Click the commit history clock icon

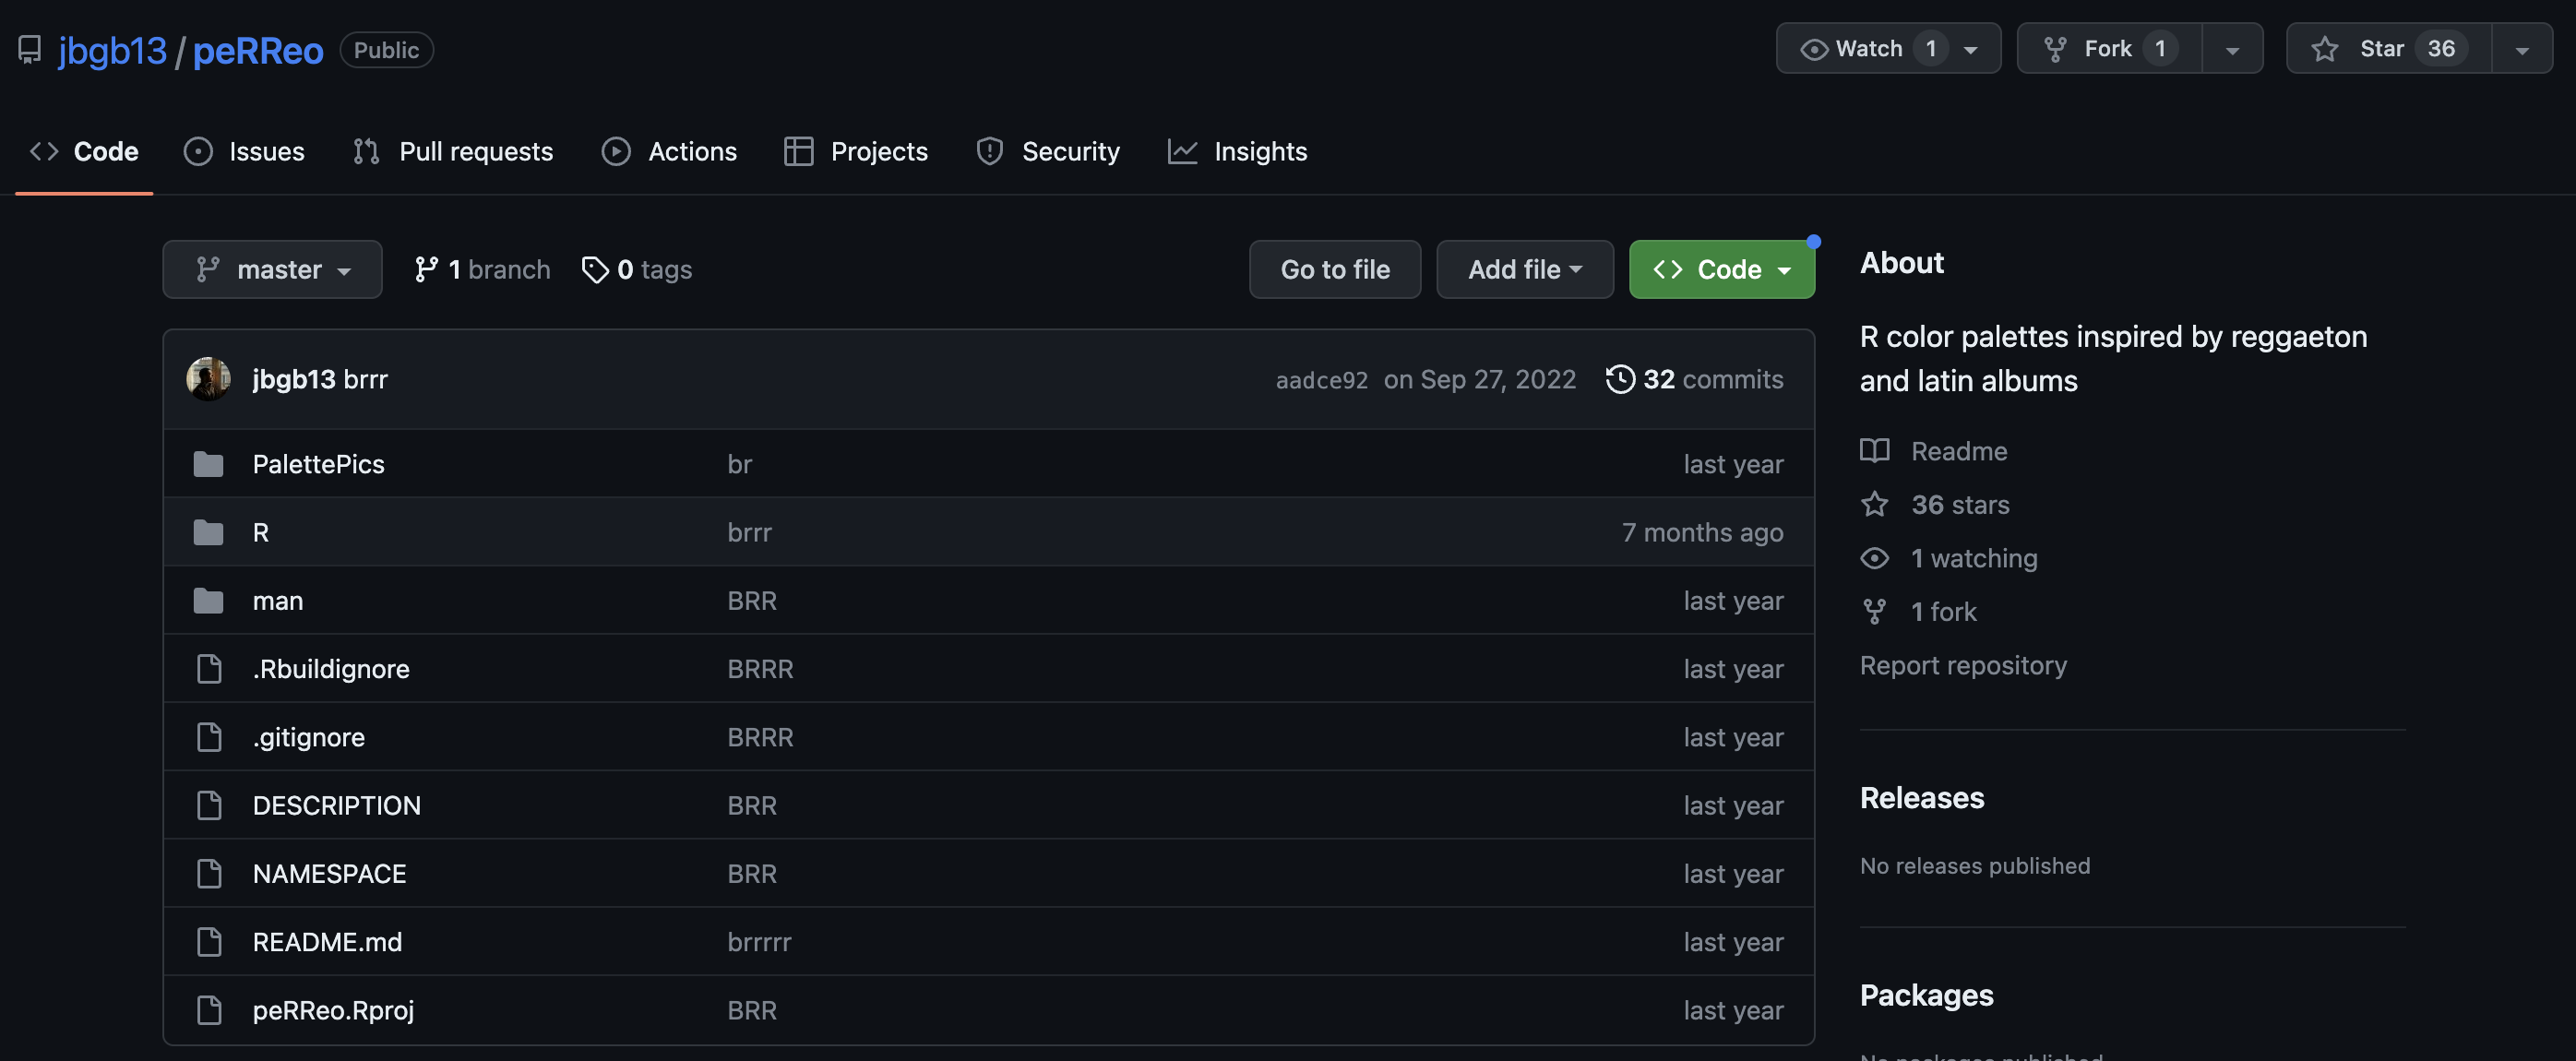tap(1620, 379)
